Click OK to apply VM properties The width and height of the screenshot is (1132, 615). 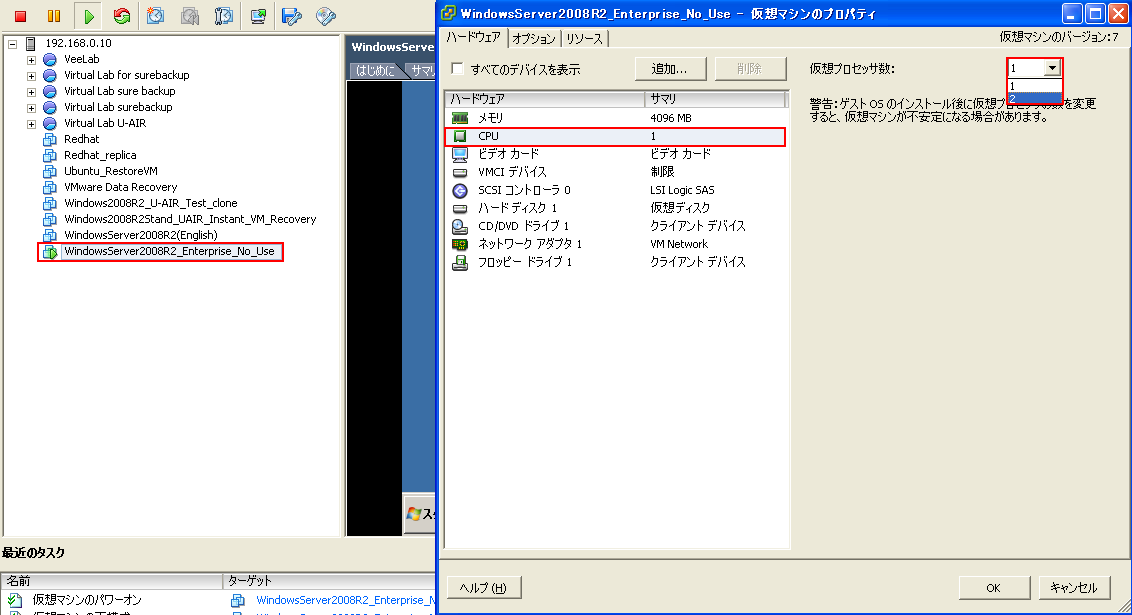tap(993, 588)
